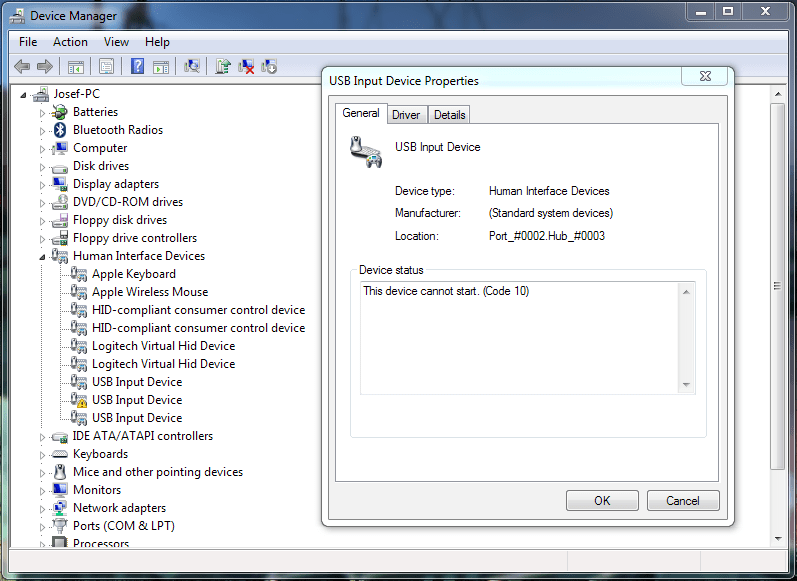Click the Properties toolbar icon
797x581 pixels.
(x=106, y=67)
